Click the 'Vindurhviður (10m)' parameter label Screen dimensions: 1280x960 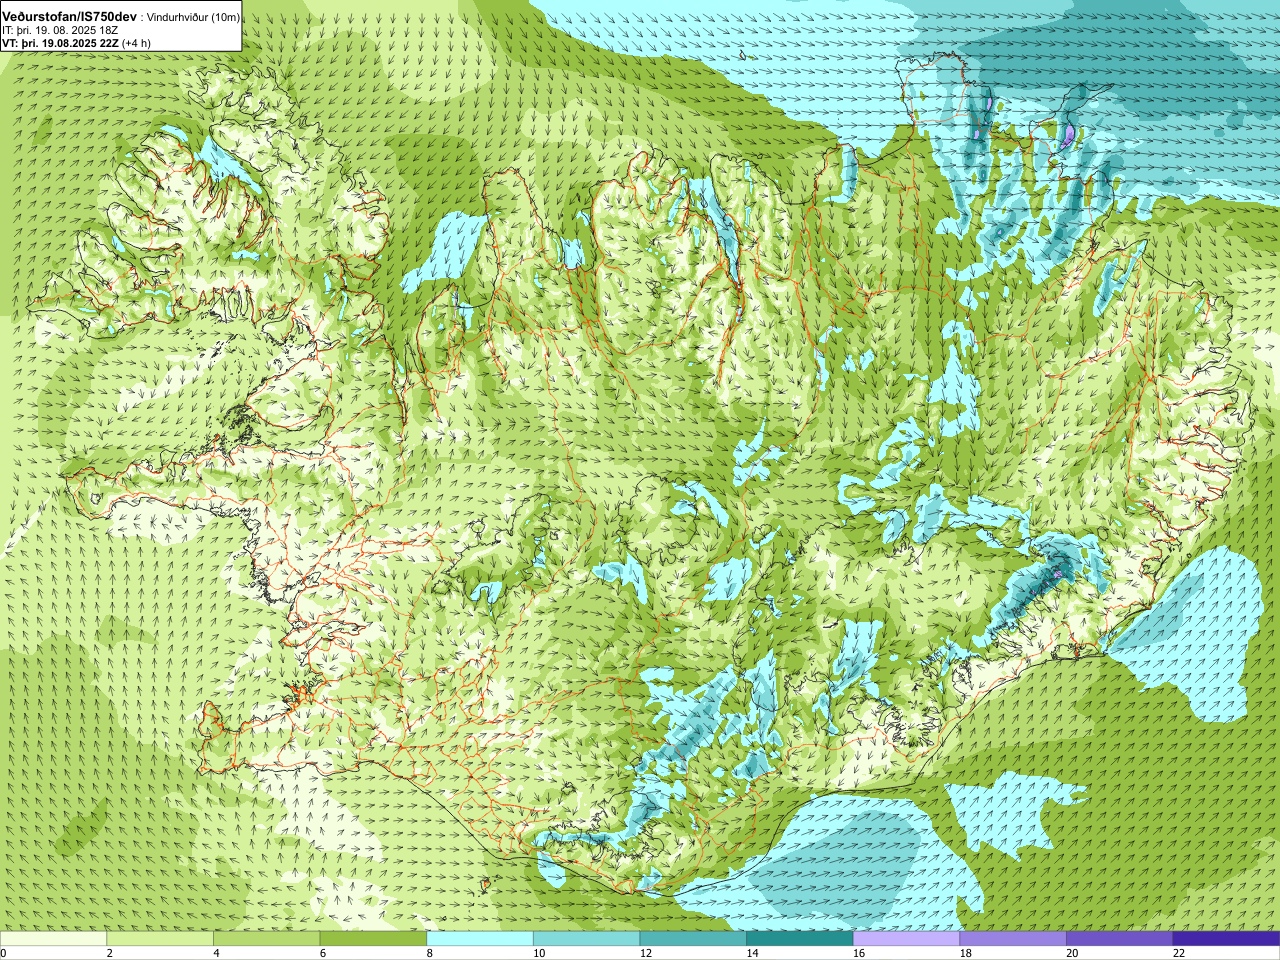[x=193, y=18]
